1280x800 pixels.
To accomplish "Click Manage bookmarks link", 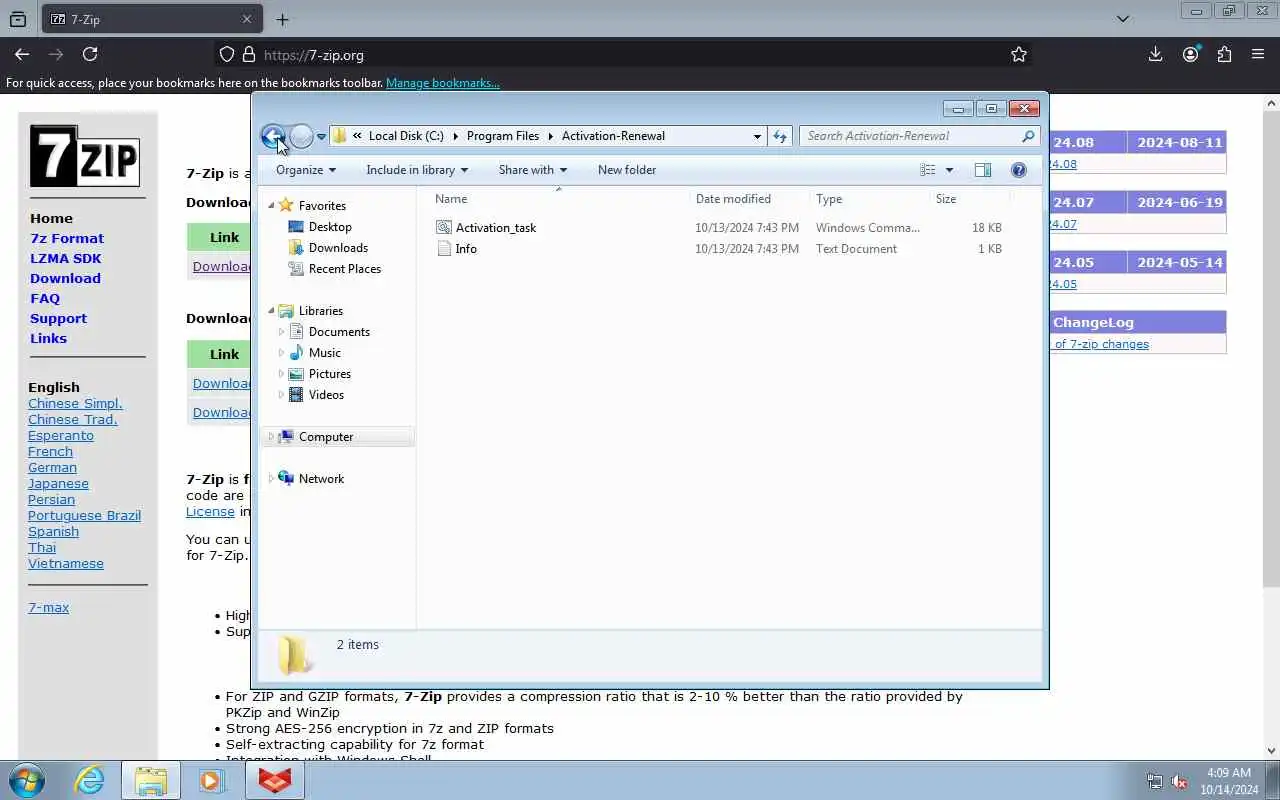I will pos(442,83).
